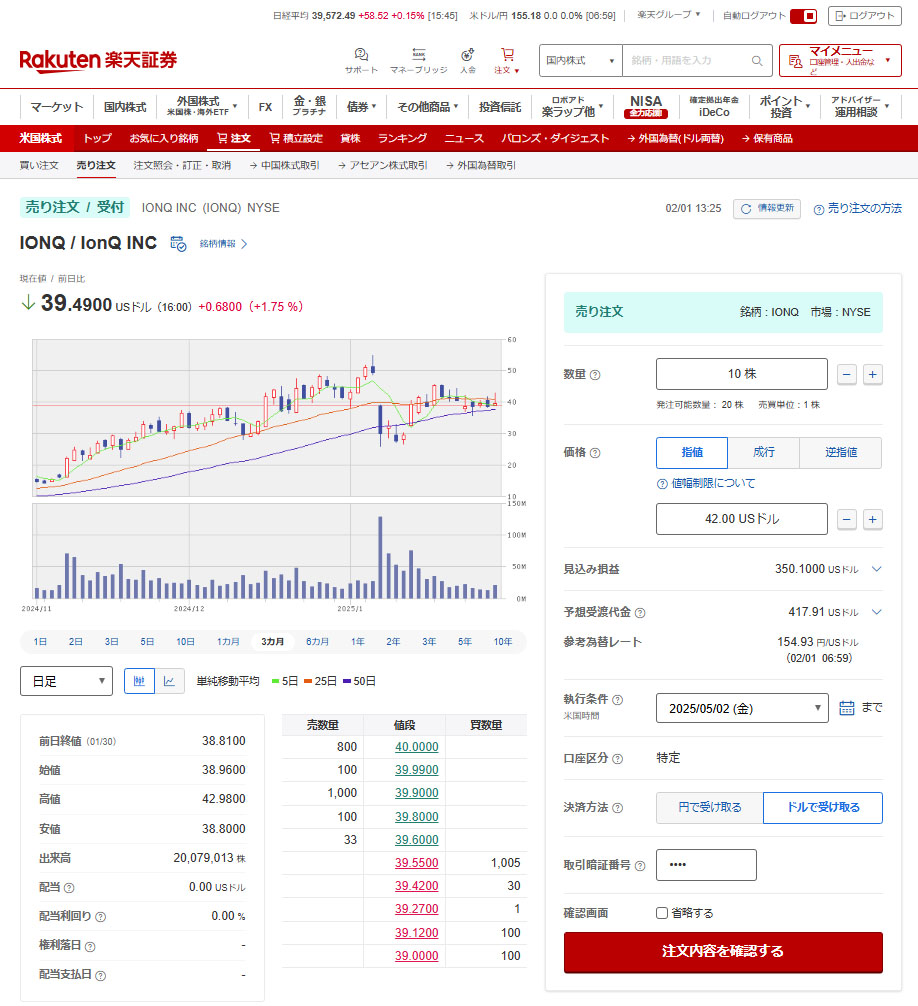
Task: Select receive in dollars settlement option
Action: (x=822, y=807)
